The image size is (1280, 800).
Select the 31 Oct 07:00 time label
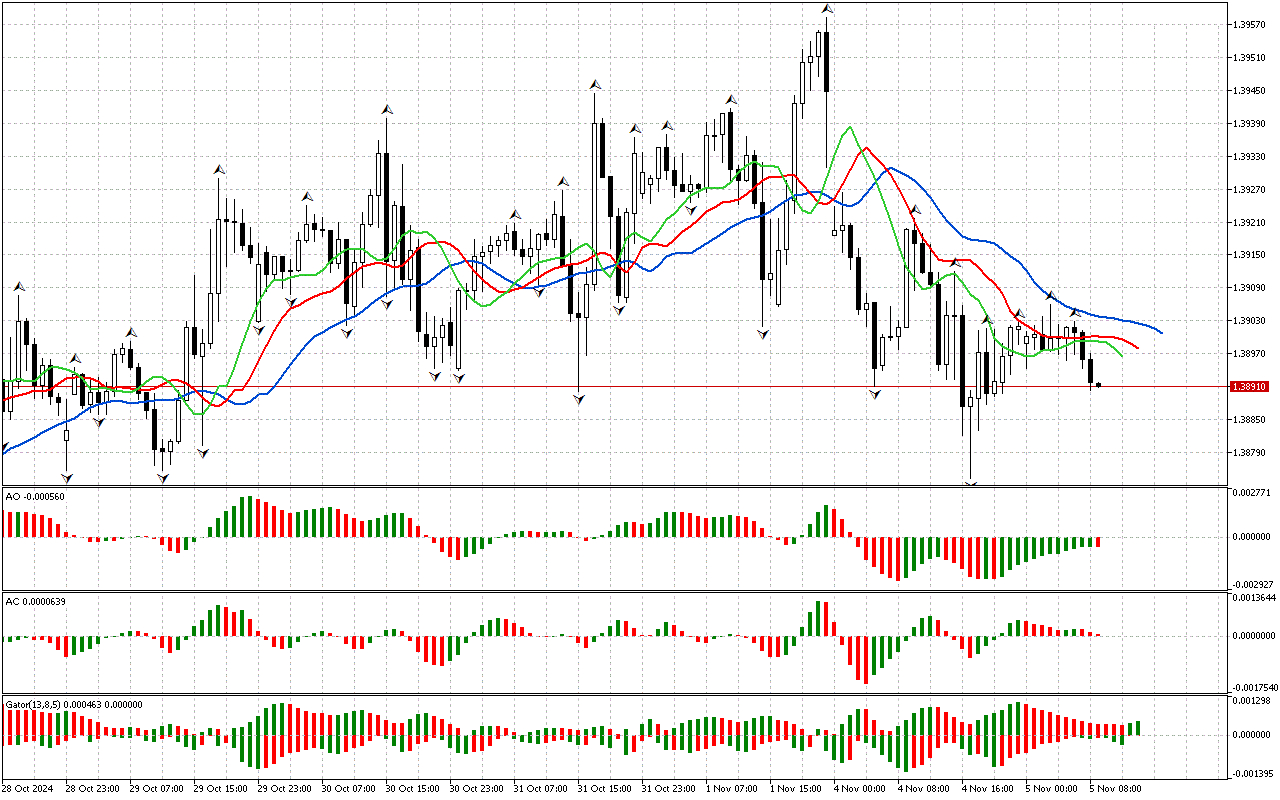click(541, 789)
